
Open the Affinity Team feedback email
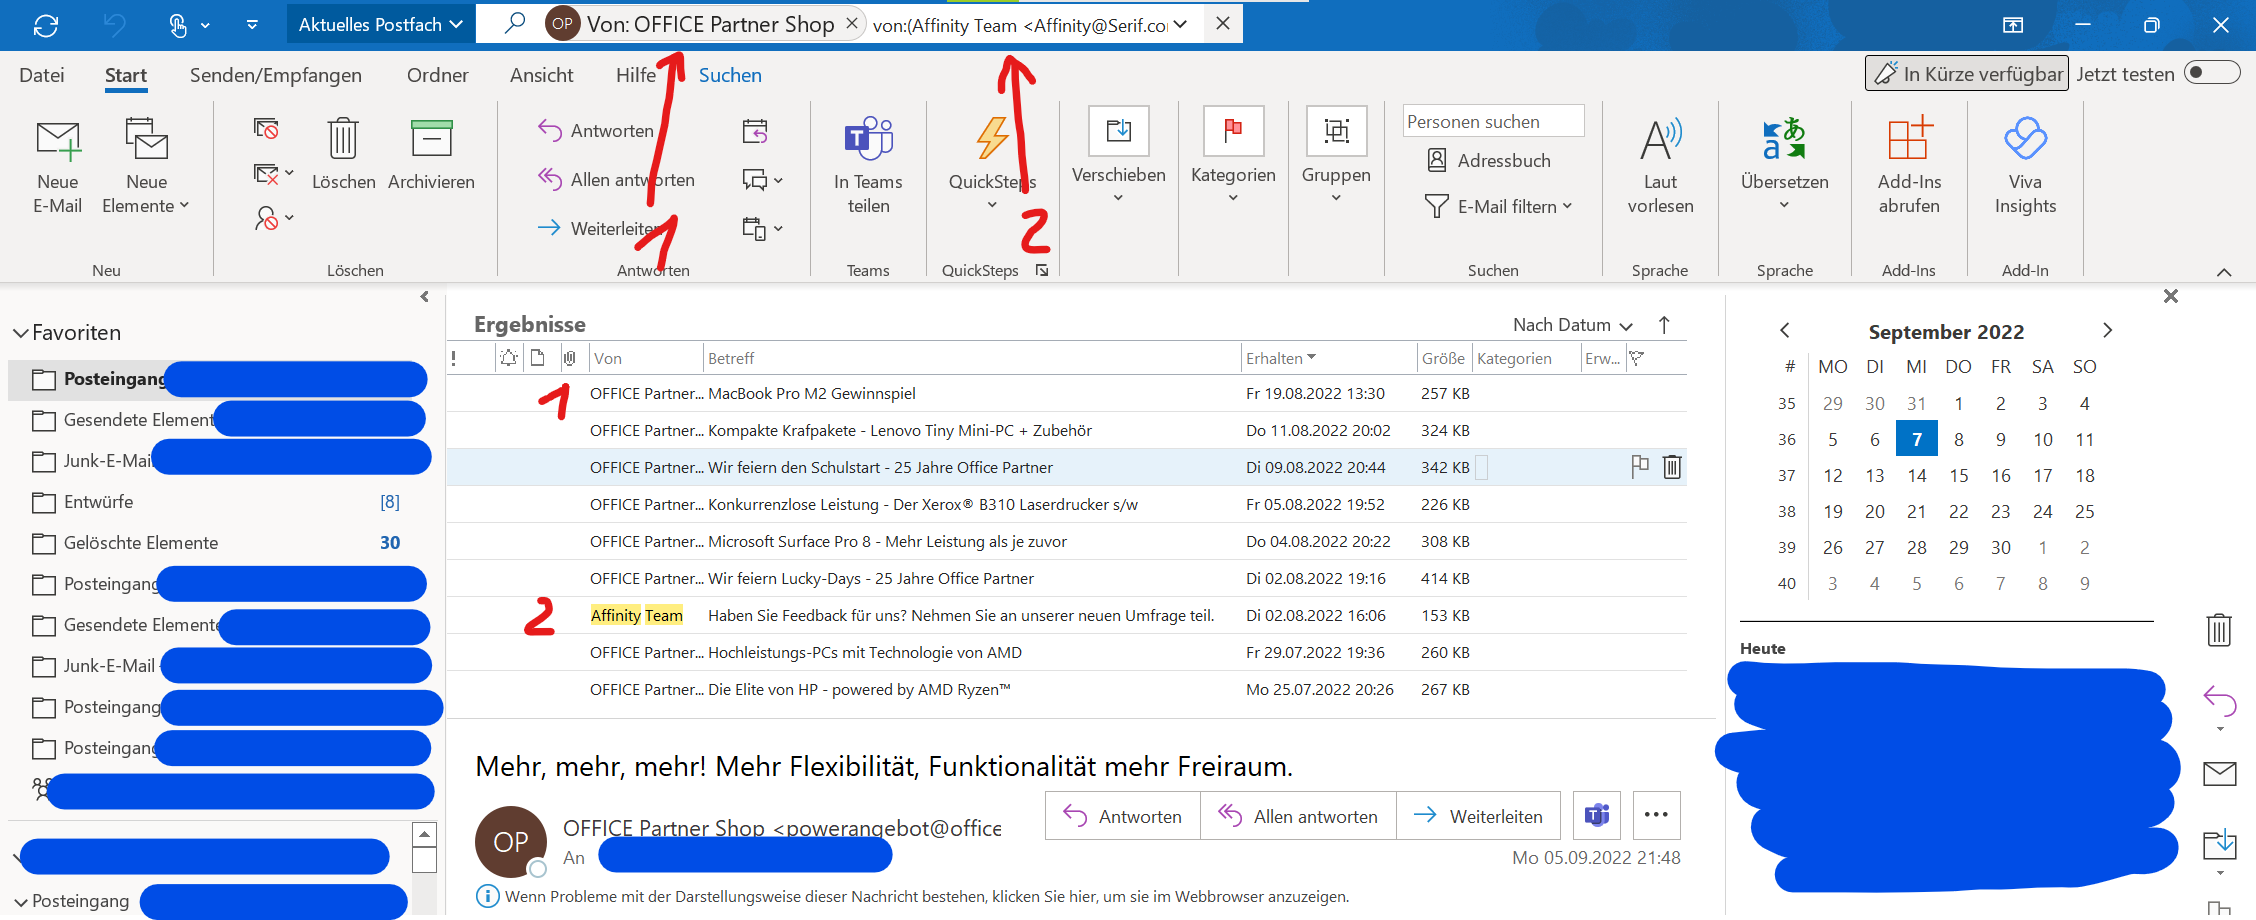coord(1066,616)
